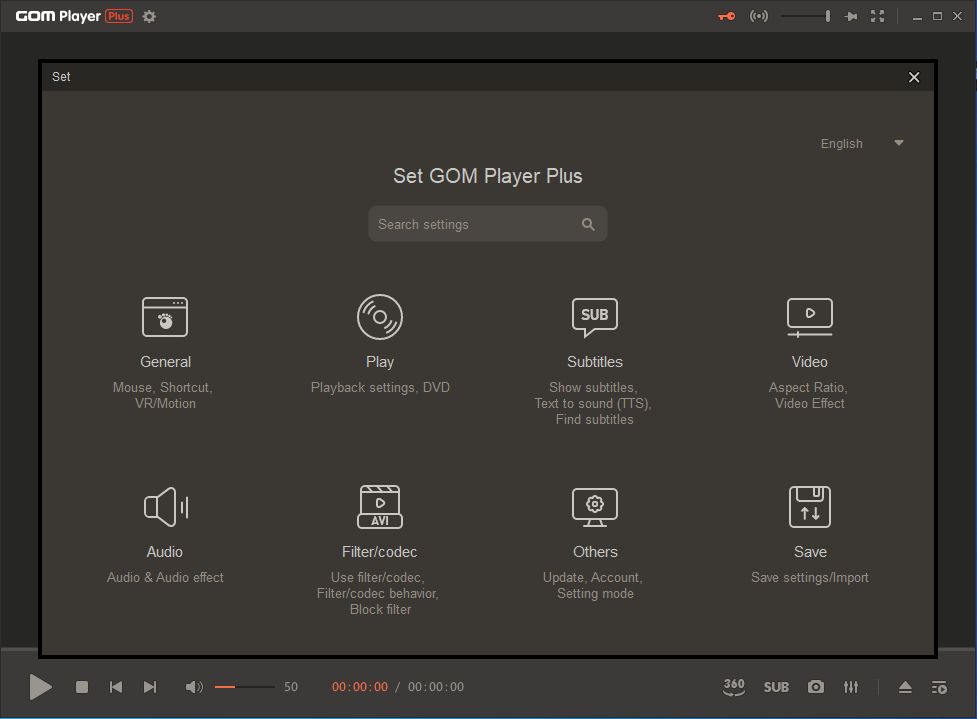Open Others monitor gear icon
Screen dimensions: 977x719
pyautogui.click(x=594, y=507)
